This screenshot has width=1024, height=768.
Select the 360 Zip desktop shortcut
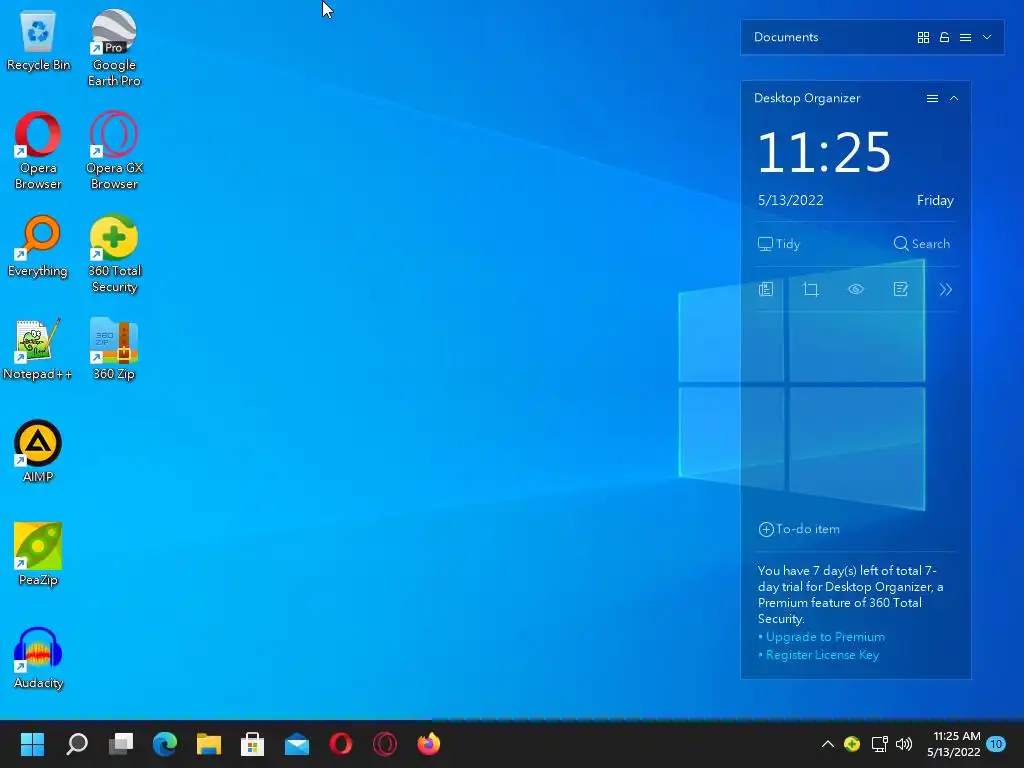click(x=114, y=349)
